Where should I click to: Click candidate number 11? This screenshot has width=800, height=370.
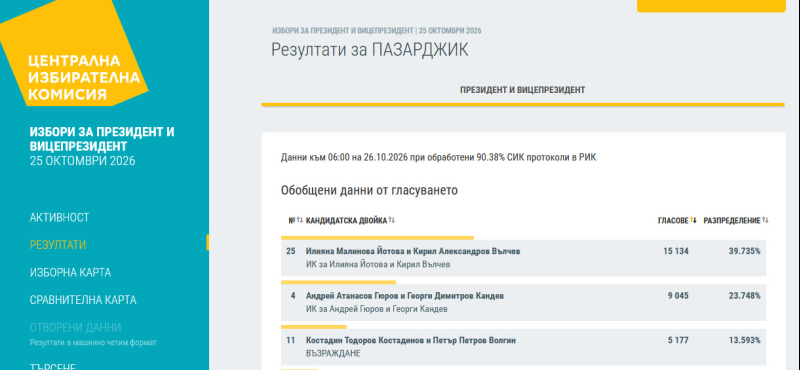pyautogui.click(x=291, y=340)
